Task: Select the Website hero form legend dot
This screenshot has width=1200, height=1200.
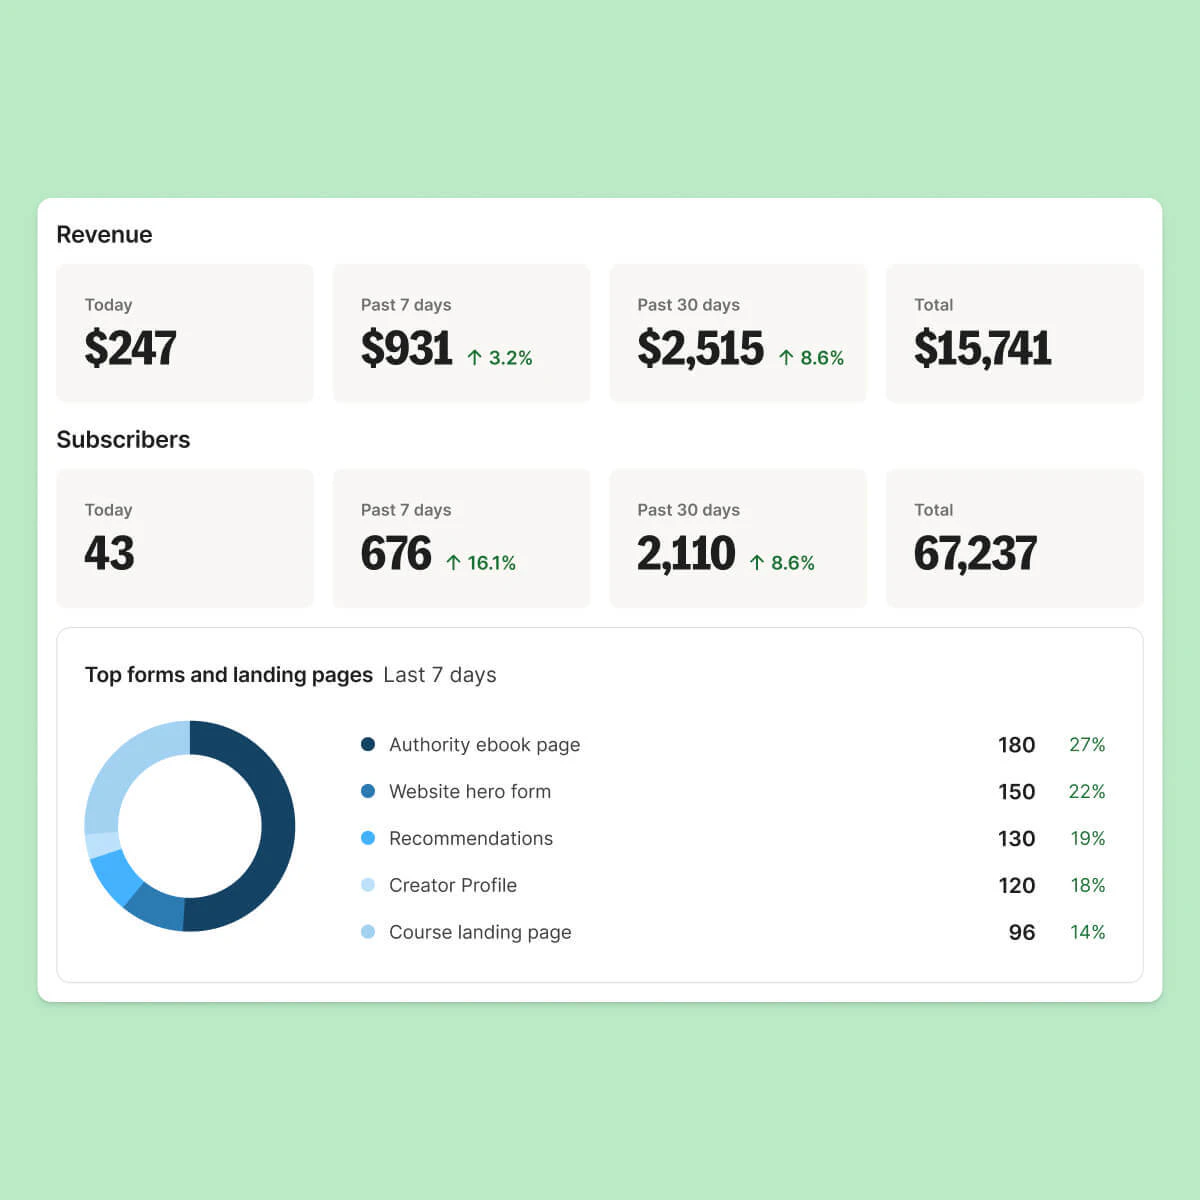Action: (368, 791)
